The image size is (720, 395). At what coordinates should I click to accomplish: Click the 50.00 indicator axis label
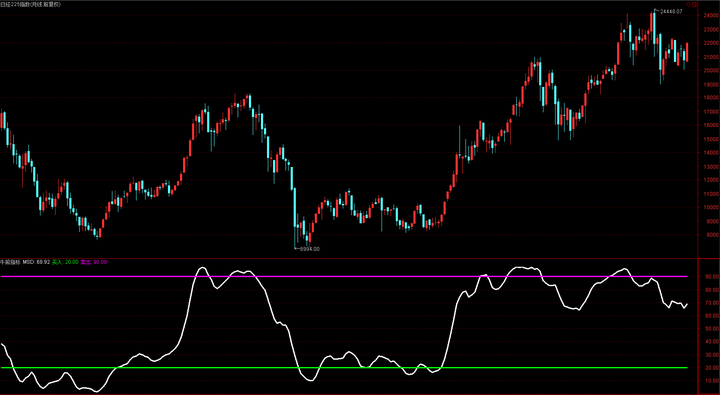712,329
